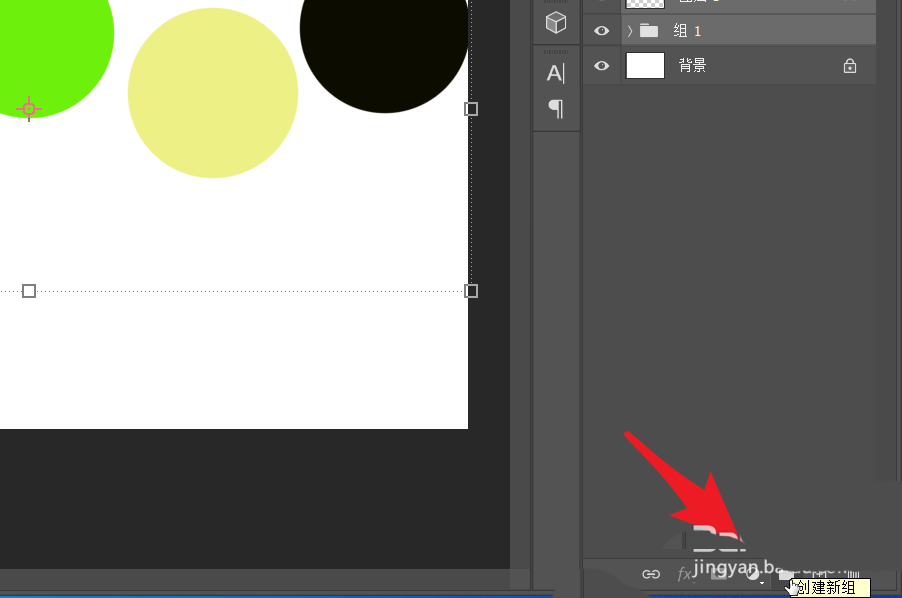This screenshot has height=598, width=902.
Task: Click the create new group icon
Action: point(786,574)
